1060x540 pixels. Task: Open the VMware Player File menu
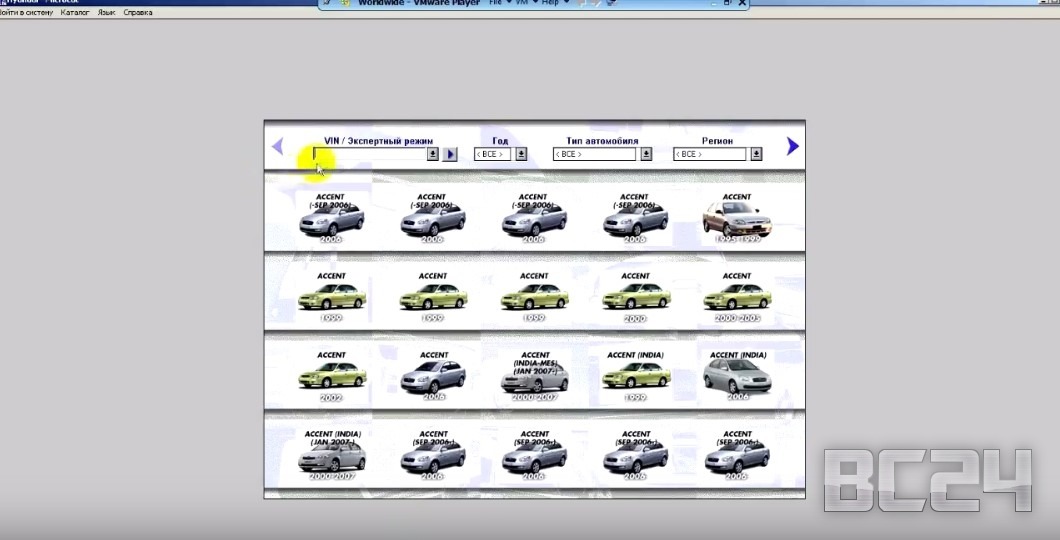tap(496, 3)
